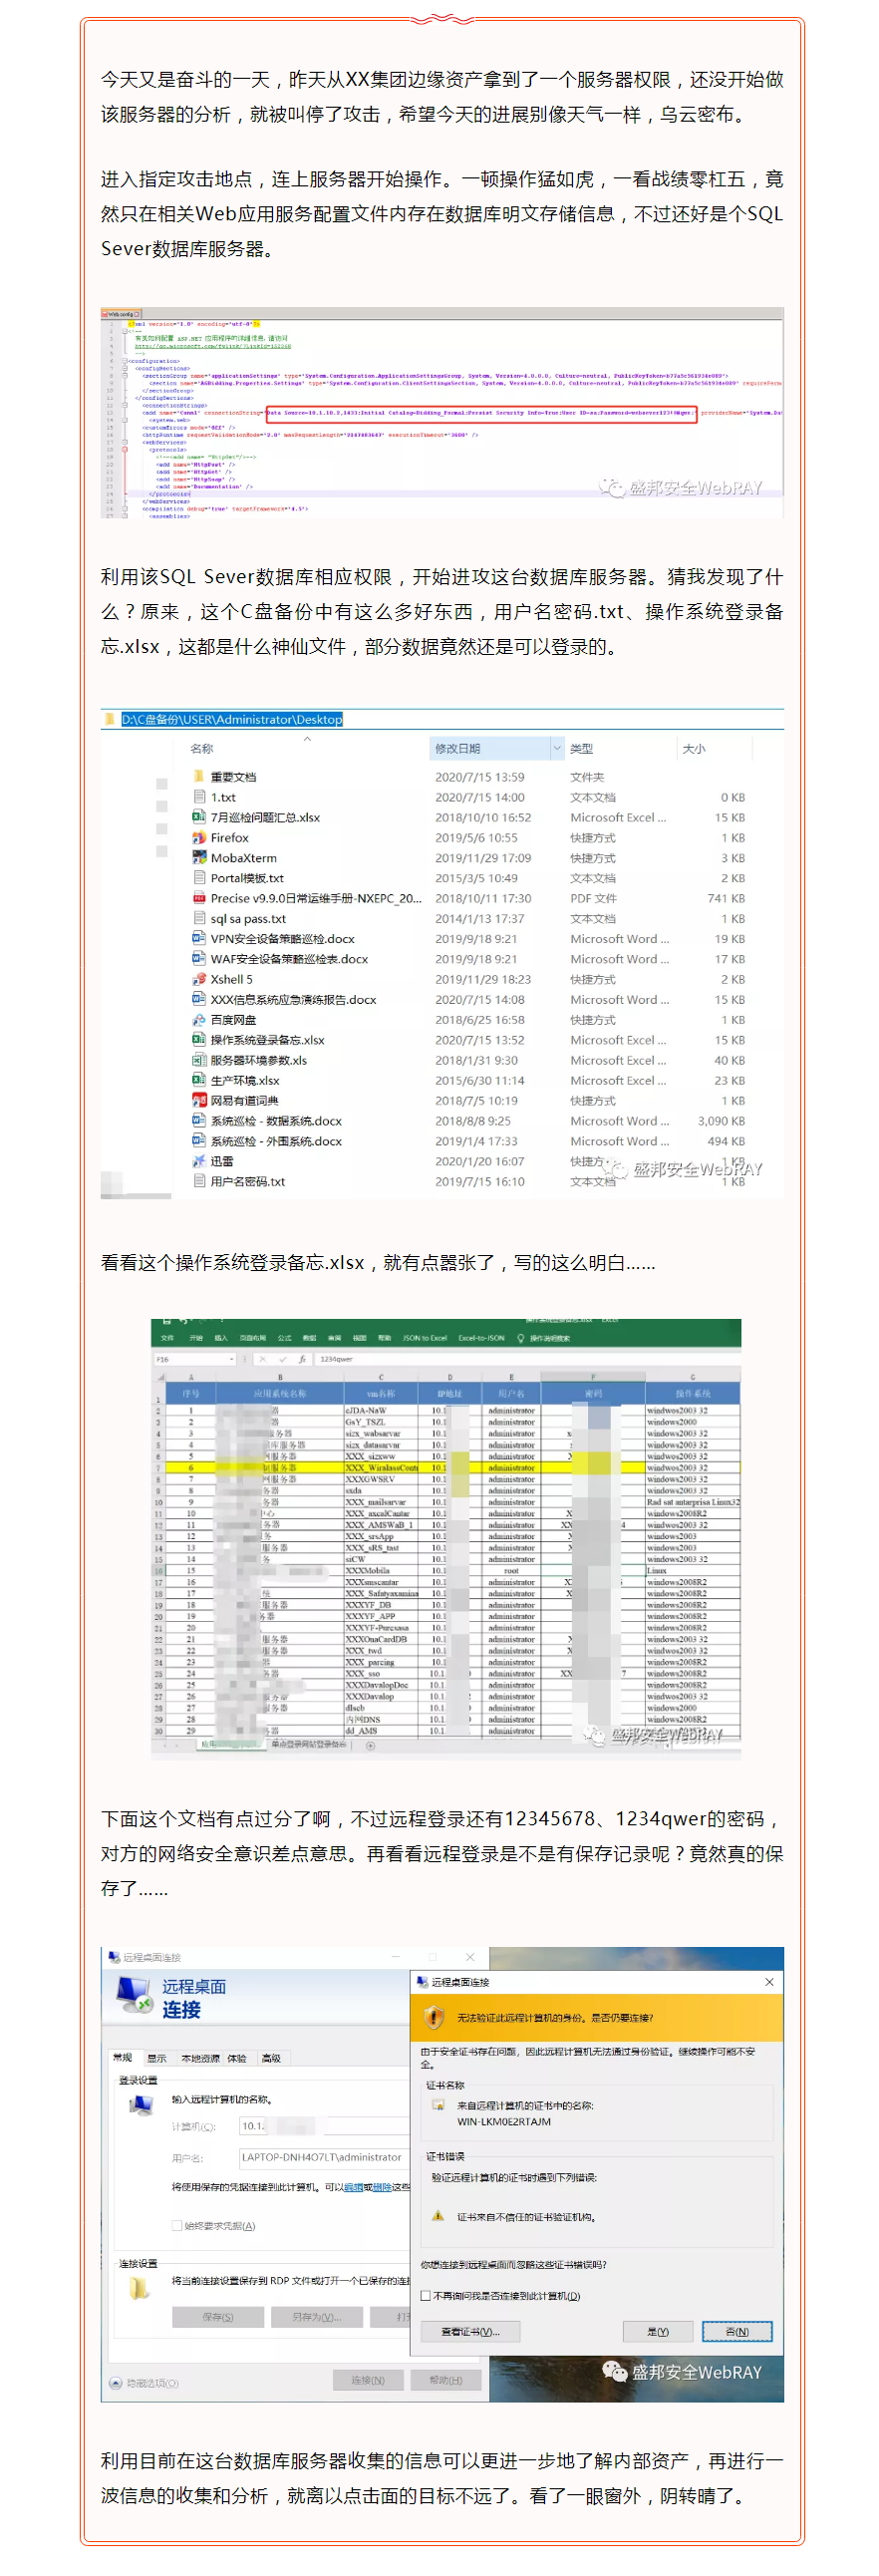Screen dimensions: 879x2576
Task: Open the Excel 插入 ribbon tab
Action: pos(221,1338)
